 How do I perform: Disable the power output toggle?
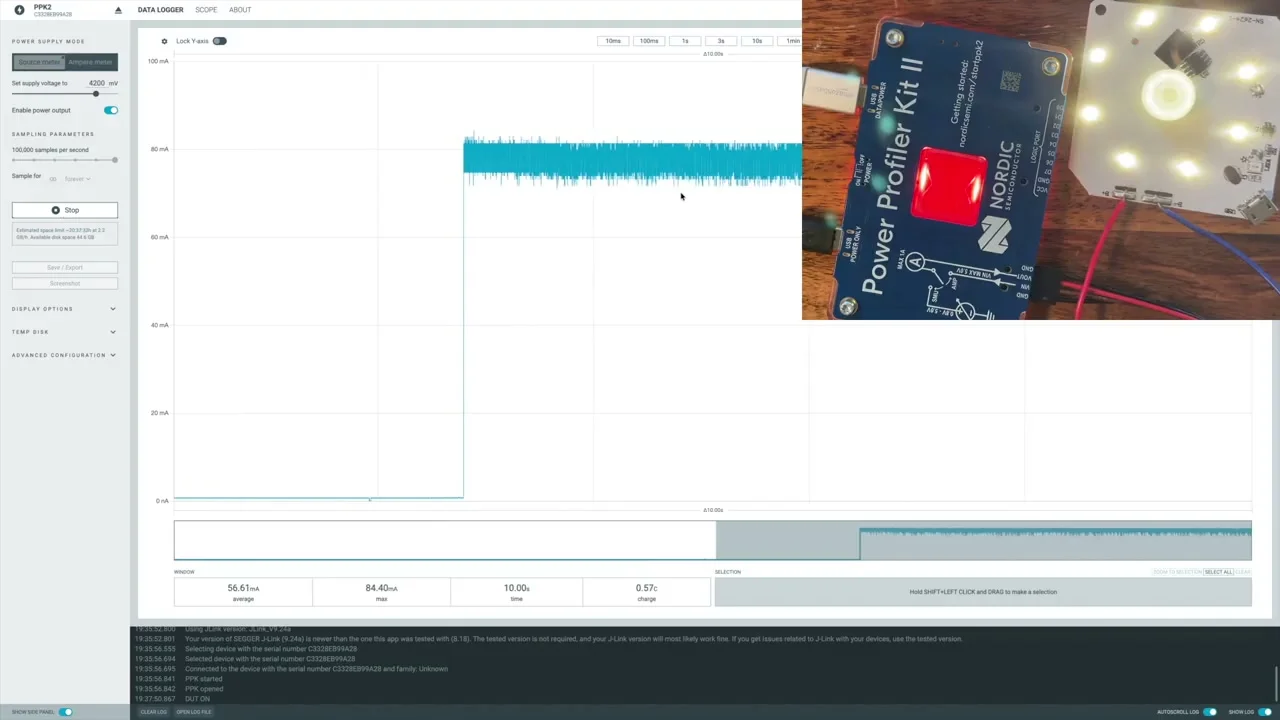(110, 110)
